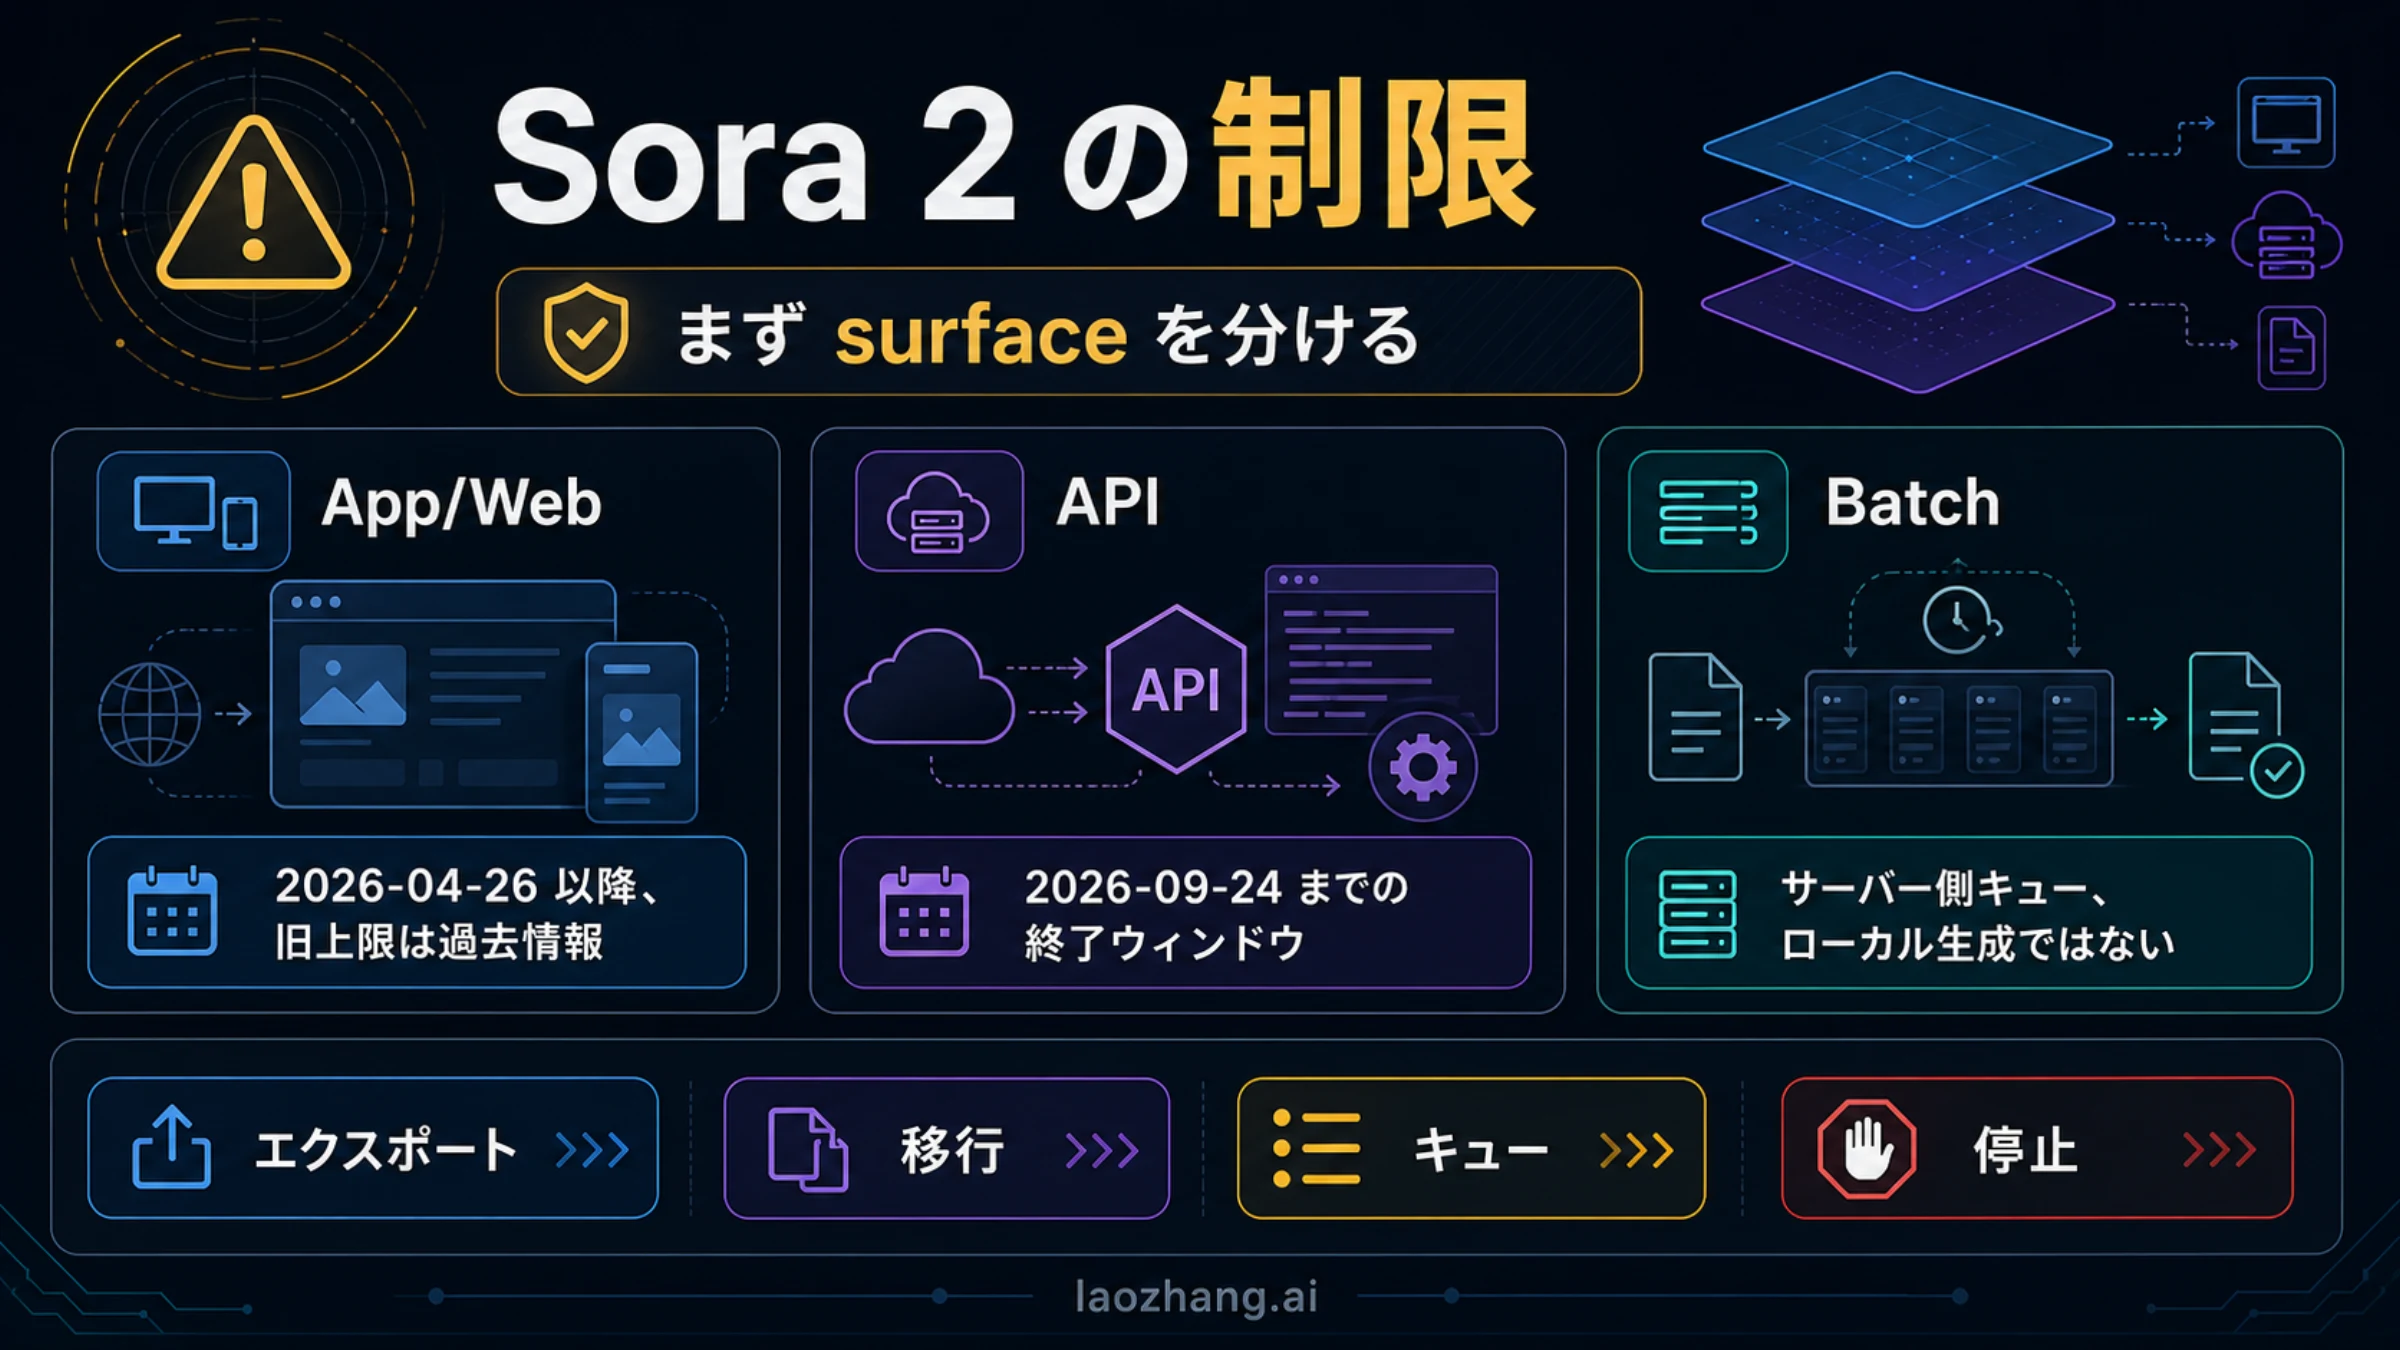2400x1350 pixels.
Task: Click the purple cloud outline in API card
Action: (x=929, y=687)
